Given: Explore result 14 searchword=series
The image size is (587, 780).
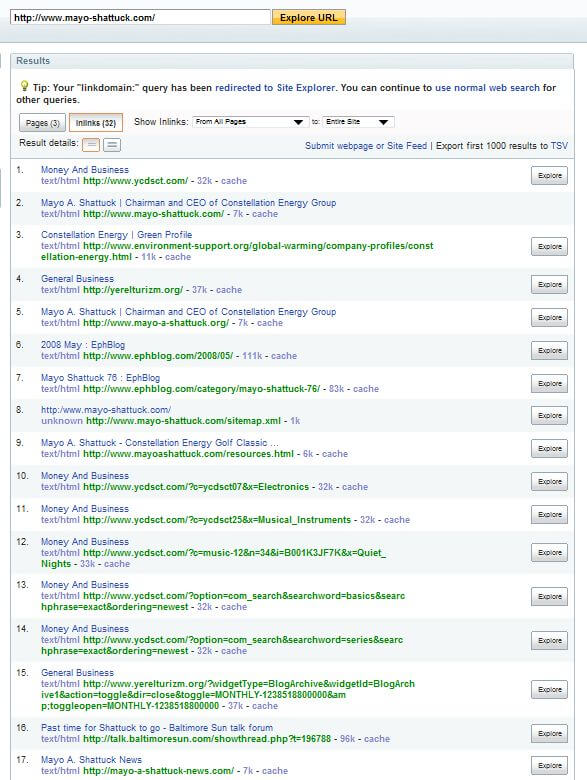Looking at the screenshot, I should pyautogui.click(x=549, y=641).
